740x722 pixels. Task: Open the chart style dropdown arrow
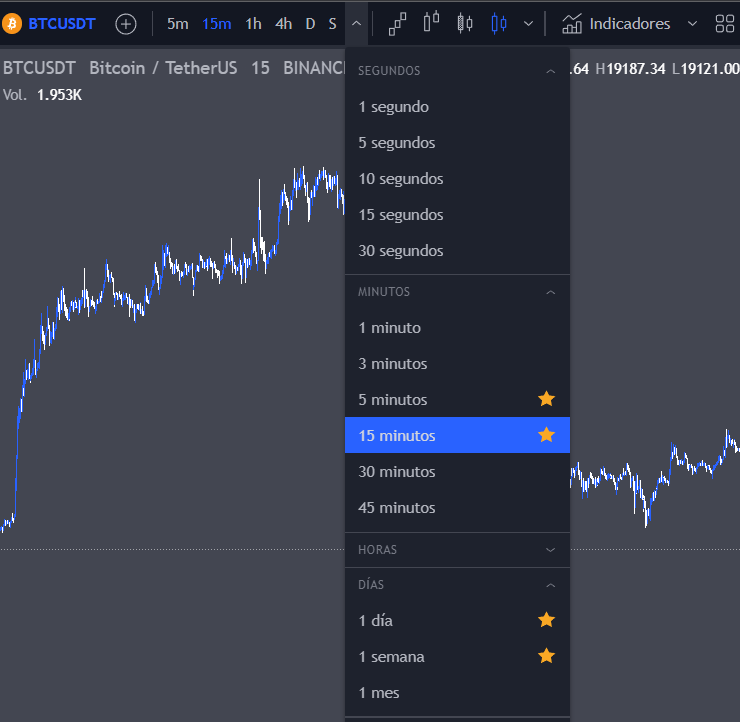529,24
